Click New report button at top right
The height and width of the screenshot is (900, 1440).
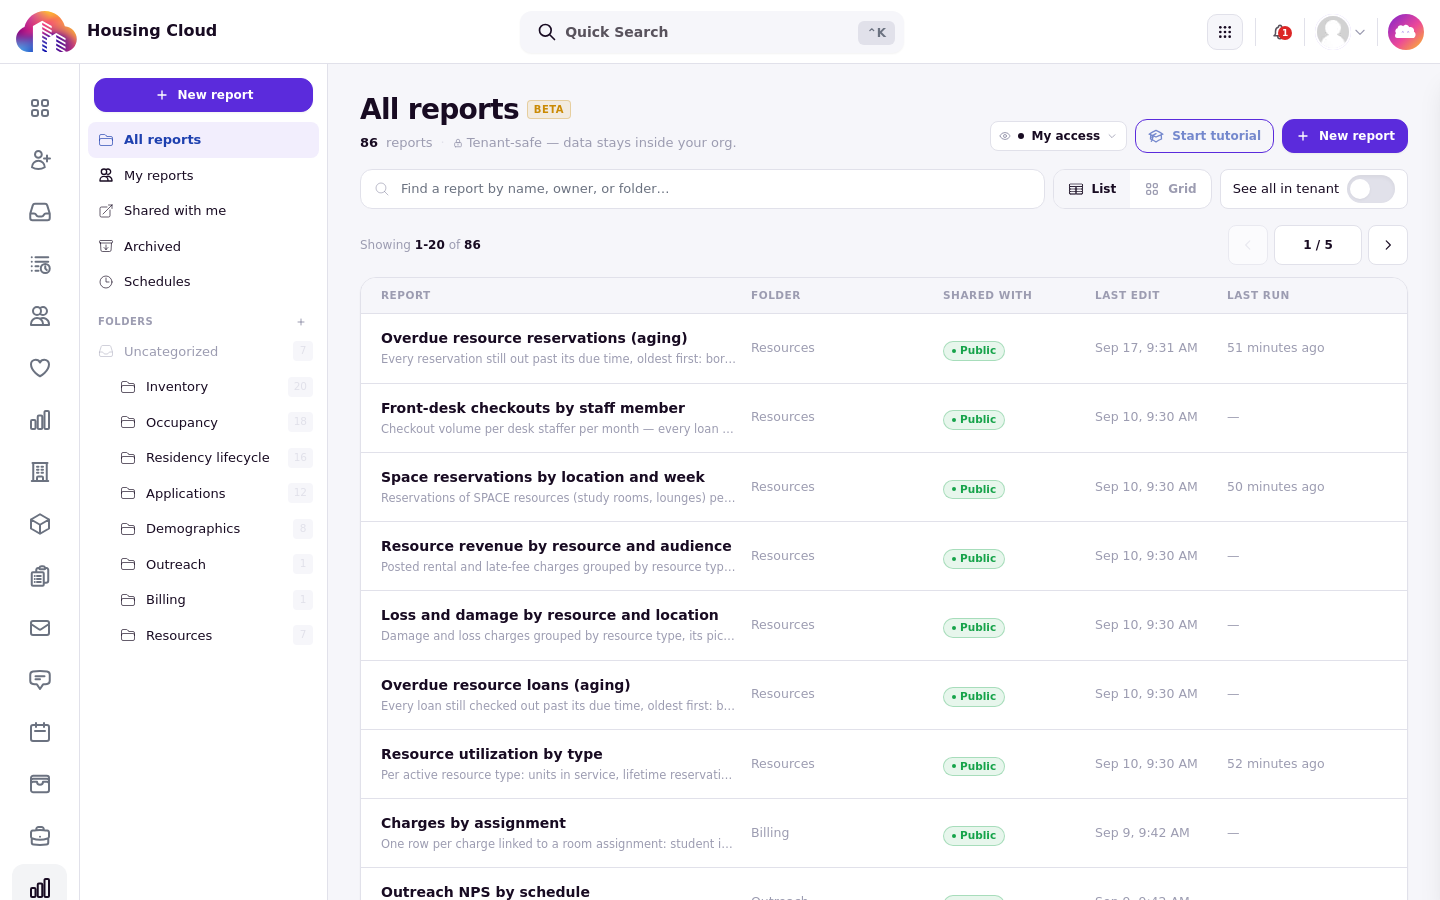pyautogui.click(x=1345, y=136)
